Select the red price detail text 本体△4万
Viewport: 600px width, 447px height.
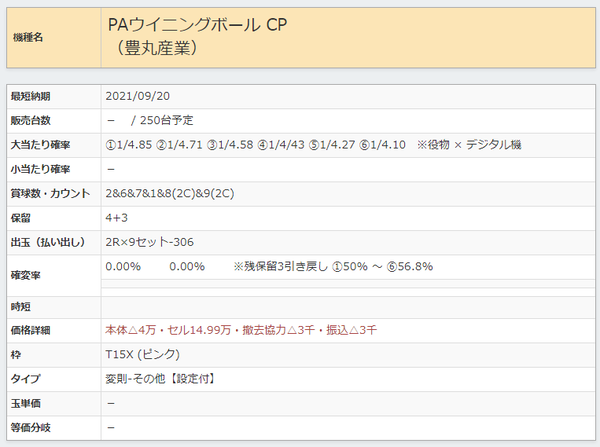point(130,330)
